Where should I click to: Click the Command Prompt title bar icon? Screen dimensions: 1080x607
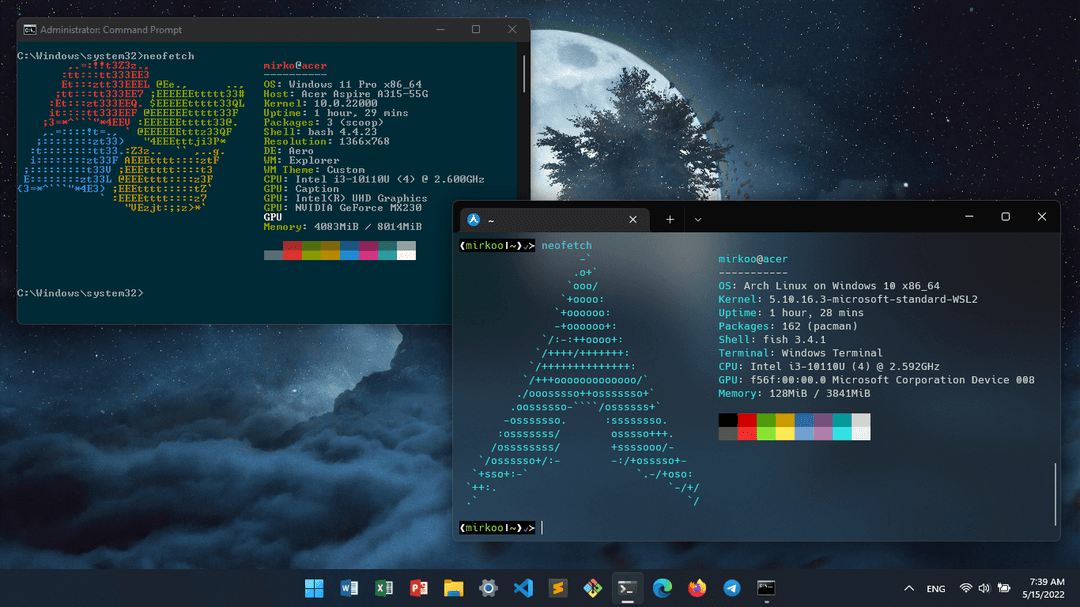point(30,30)
